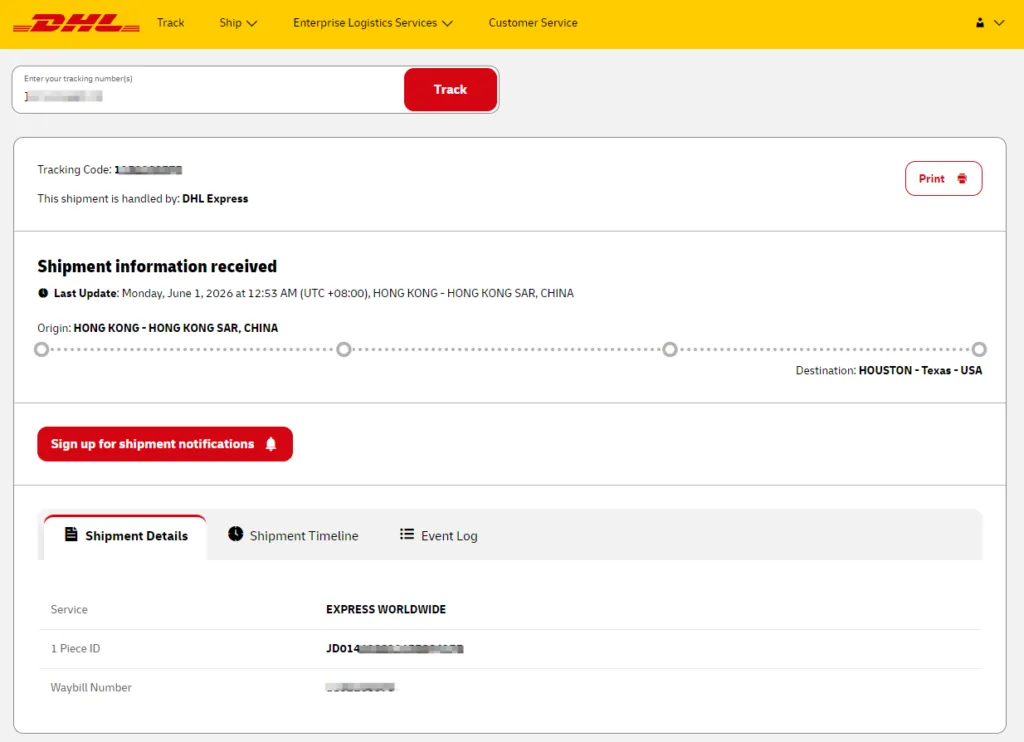Click the clock icon beside Last Update
The height and width of the screenshot is (742, 1024).
pos(43,293)
